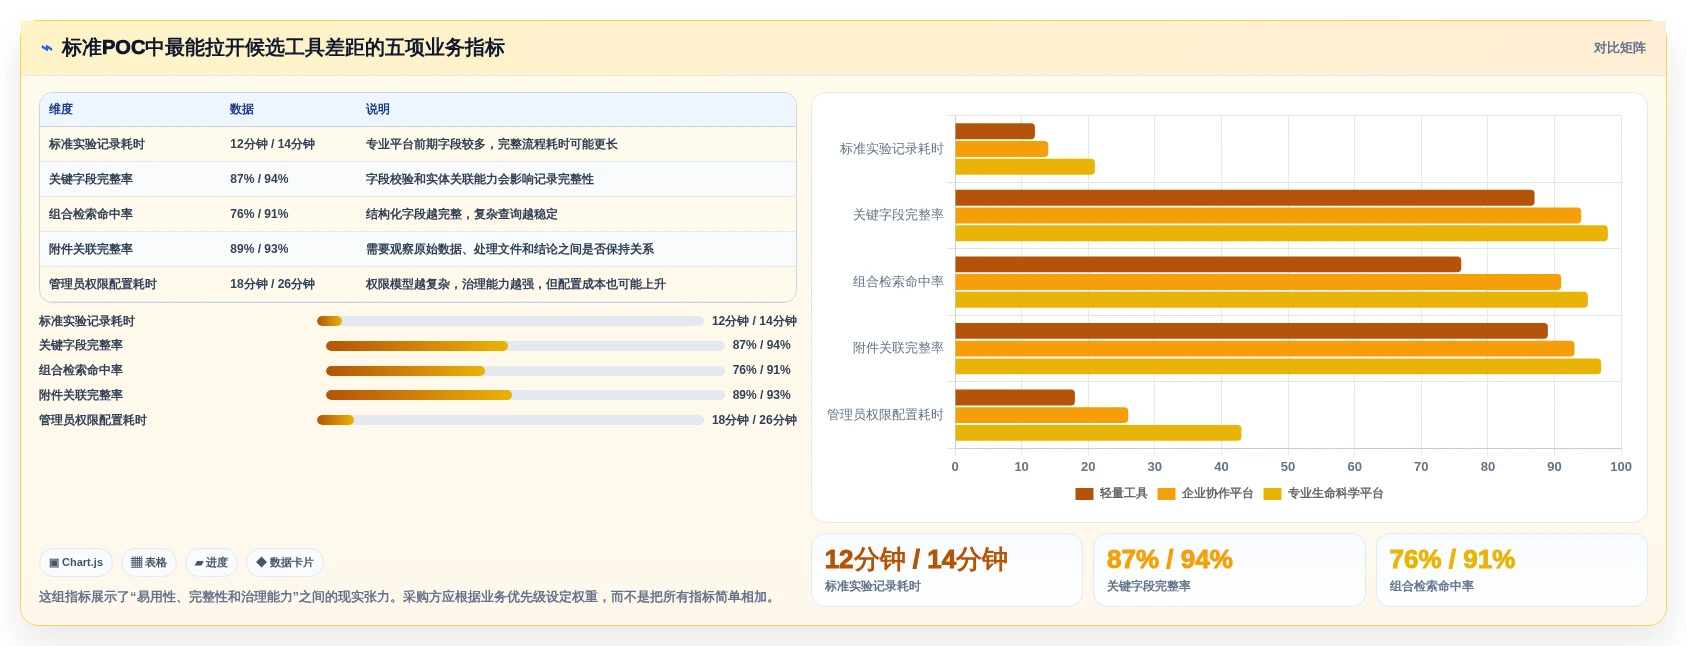This screenshot has height=646, width=1687.
Task: Click description 结构化字段越完整
Action: (462, 214)
